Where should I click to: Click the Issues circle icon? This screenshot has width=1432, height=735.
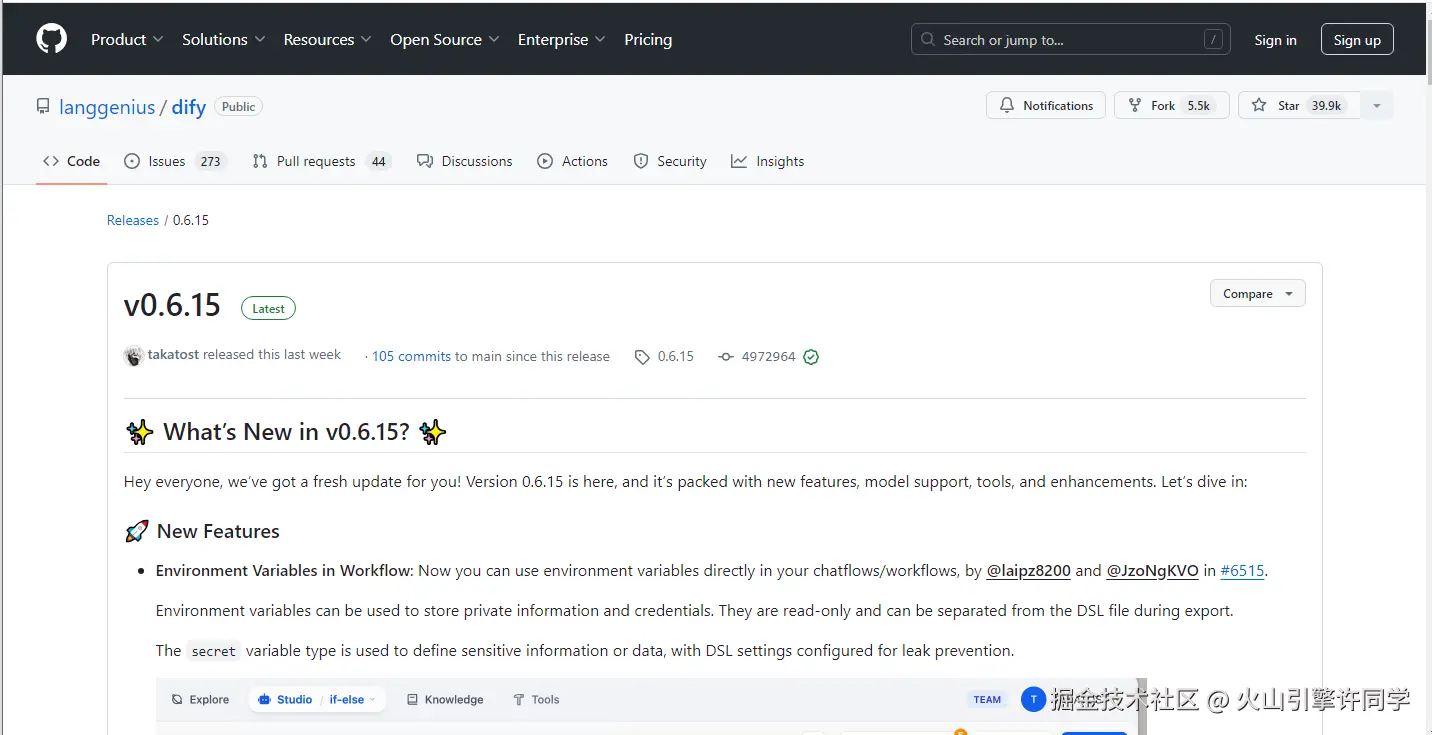[x=132, y=161]
